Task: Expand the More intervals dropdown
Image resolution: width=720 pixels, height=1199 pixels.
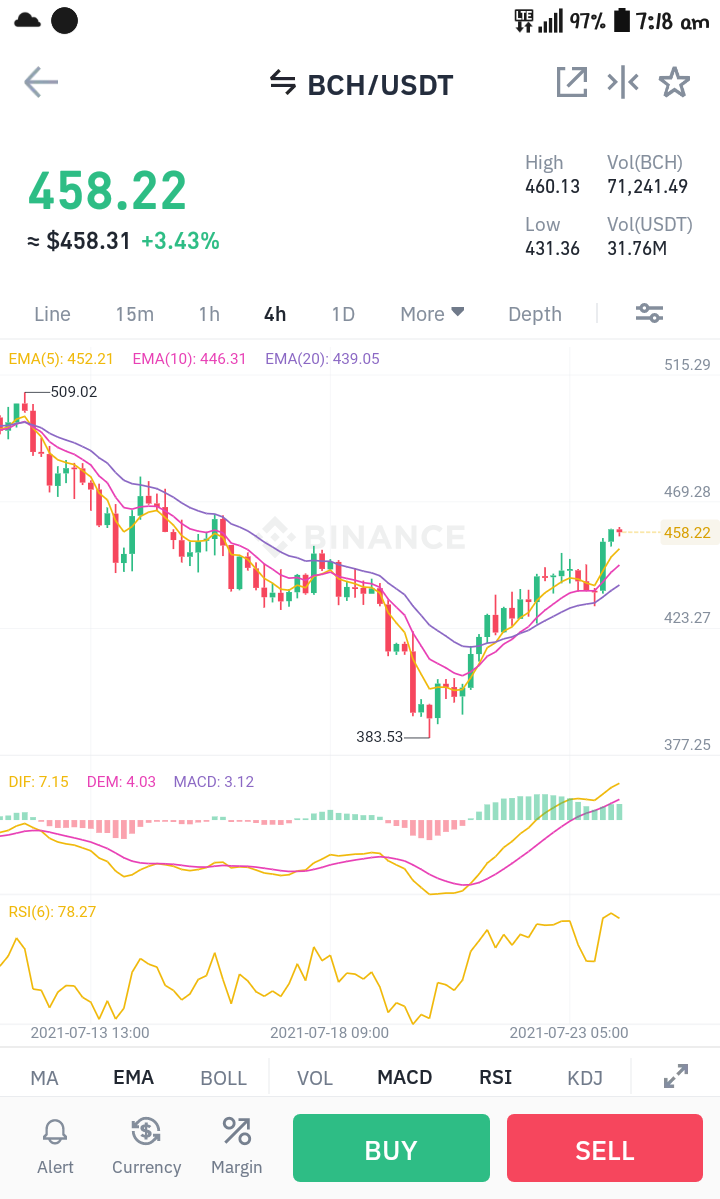Action: pyautogui.click(x=432, y=314)
